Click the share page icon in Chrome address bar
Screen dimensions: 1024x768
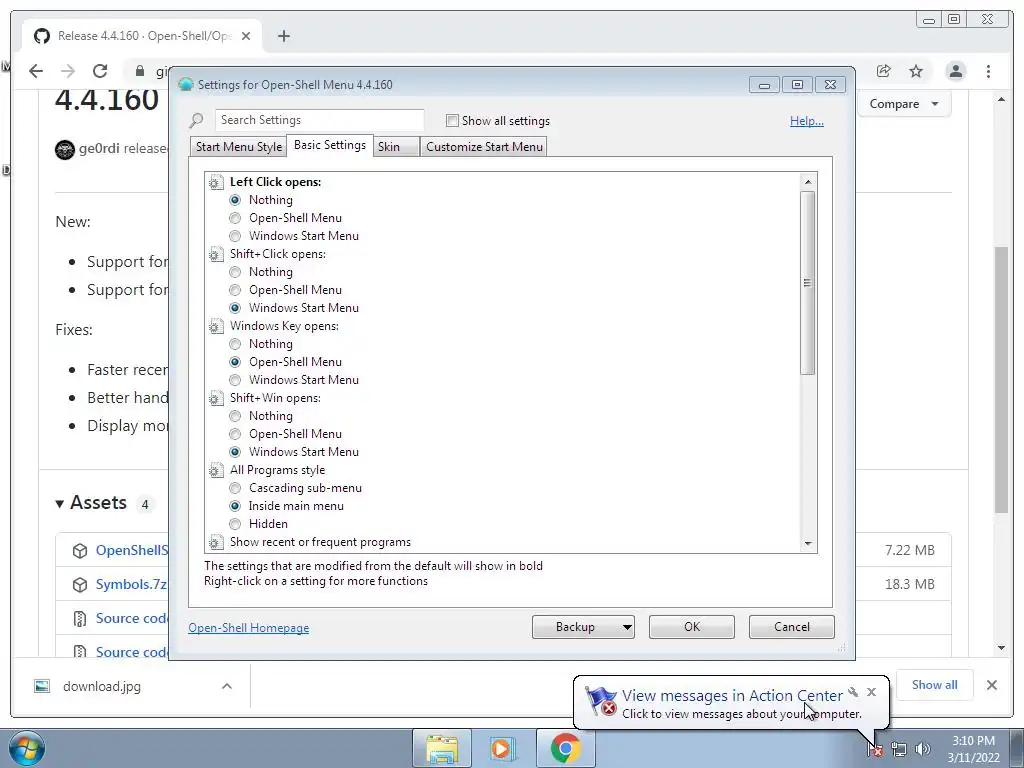[884, 71]
